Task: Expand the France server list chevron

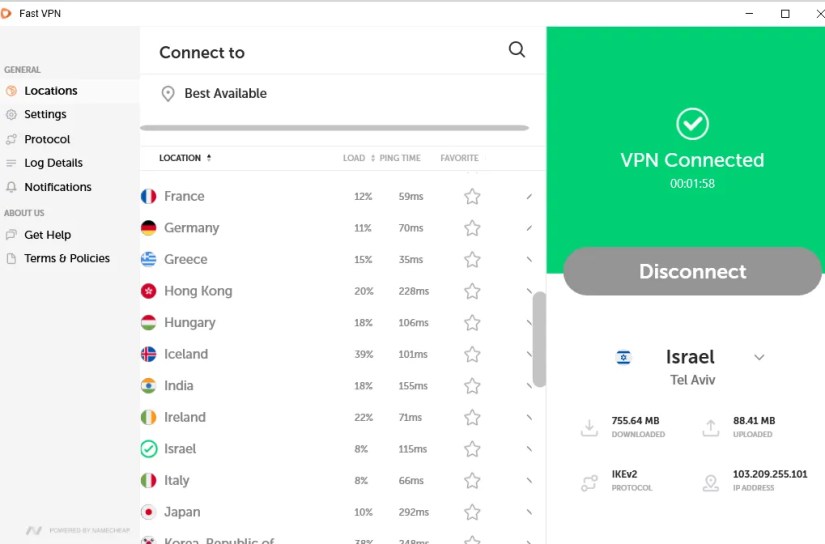Action: tap(529, 196)
